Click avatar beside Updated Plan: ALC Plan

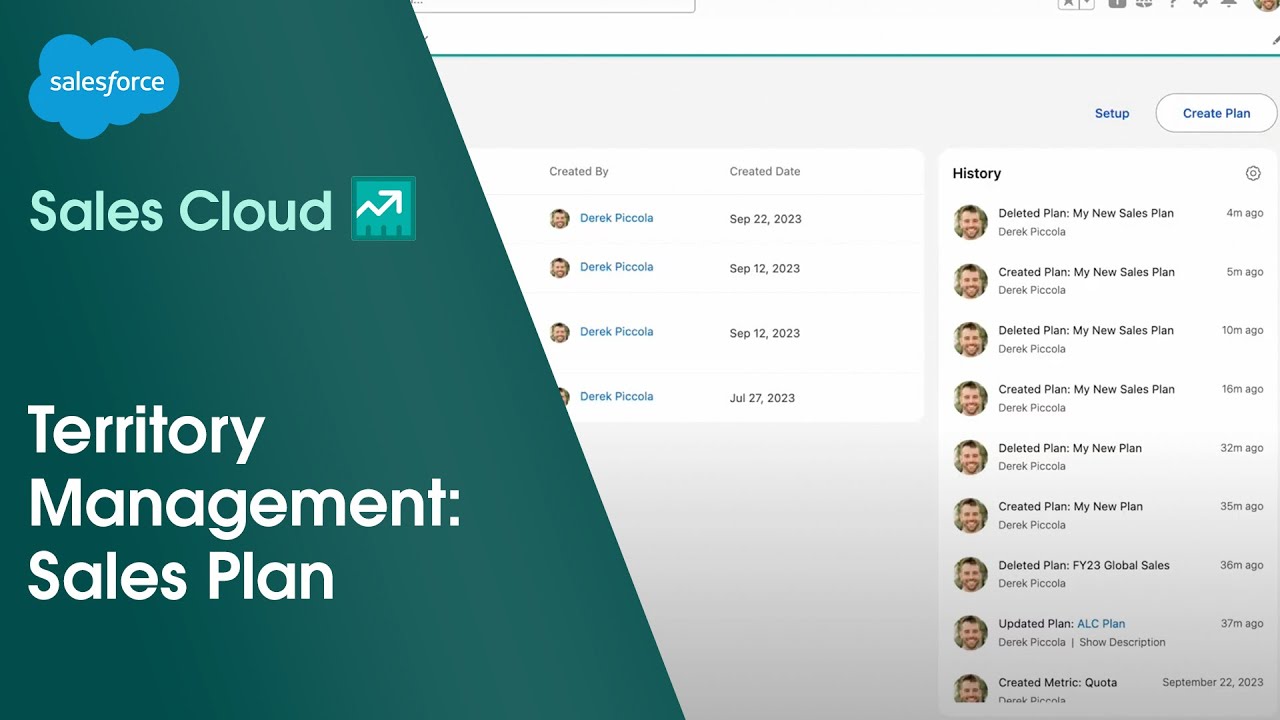click(970, 633)
